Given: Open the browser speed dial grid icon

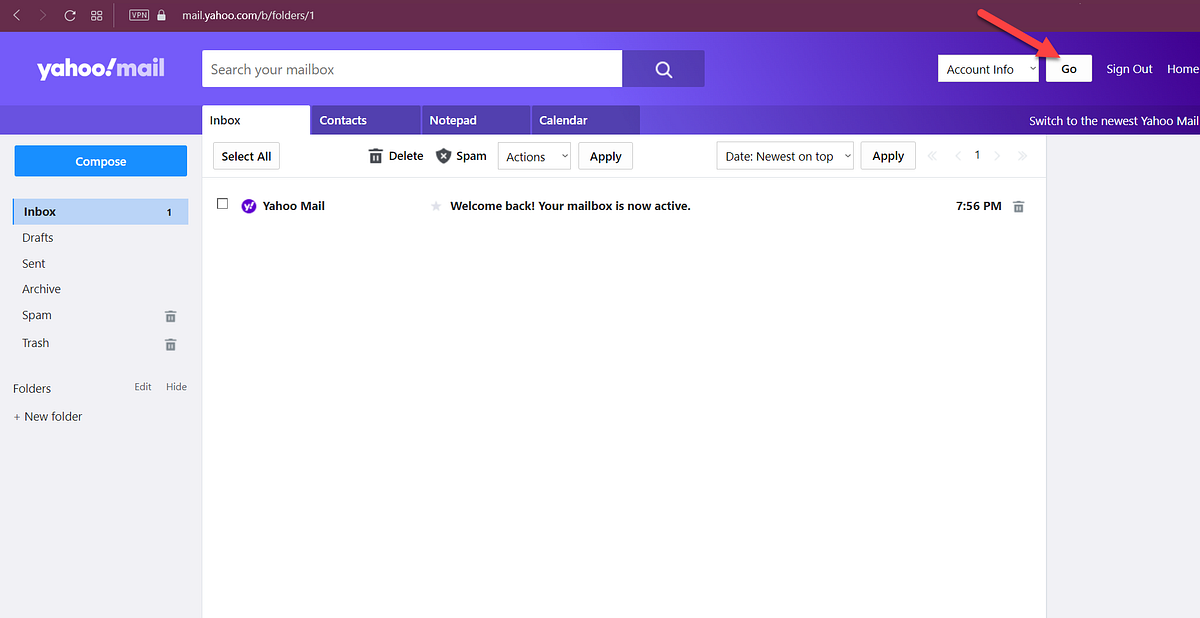Looking at the screenshot, I should tap(97, 16).
